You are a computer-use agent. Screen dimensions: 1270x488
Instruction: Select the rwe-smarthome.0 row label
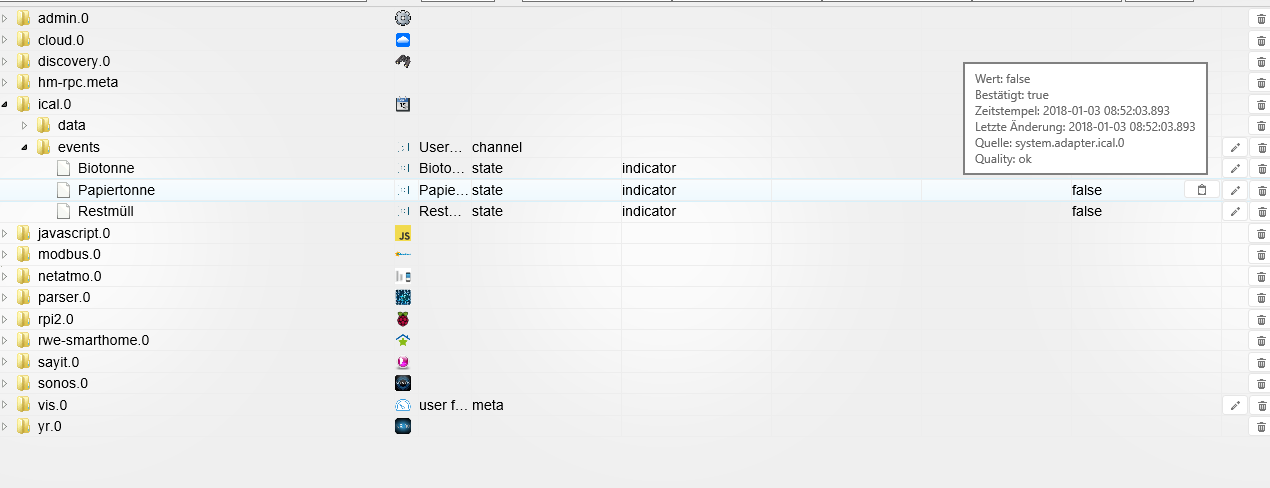[93, 340]
